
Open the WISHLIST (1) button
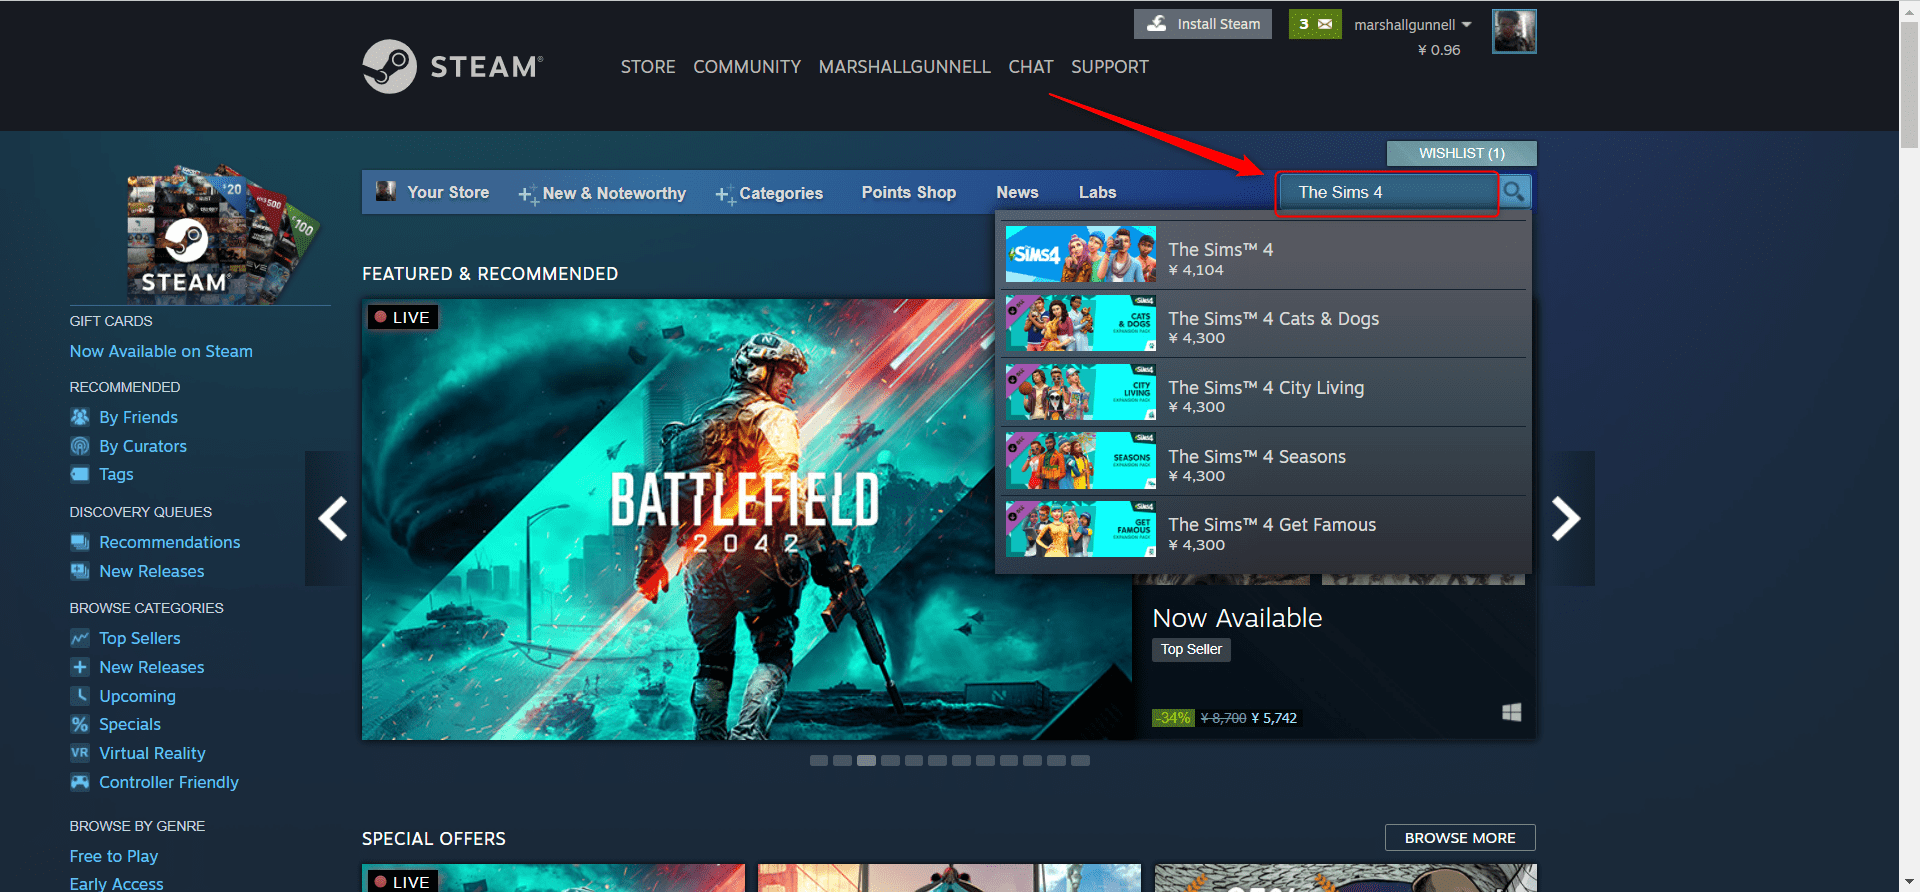point(1461,153)
